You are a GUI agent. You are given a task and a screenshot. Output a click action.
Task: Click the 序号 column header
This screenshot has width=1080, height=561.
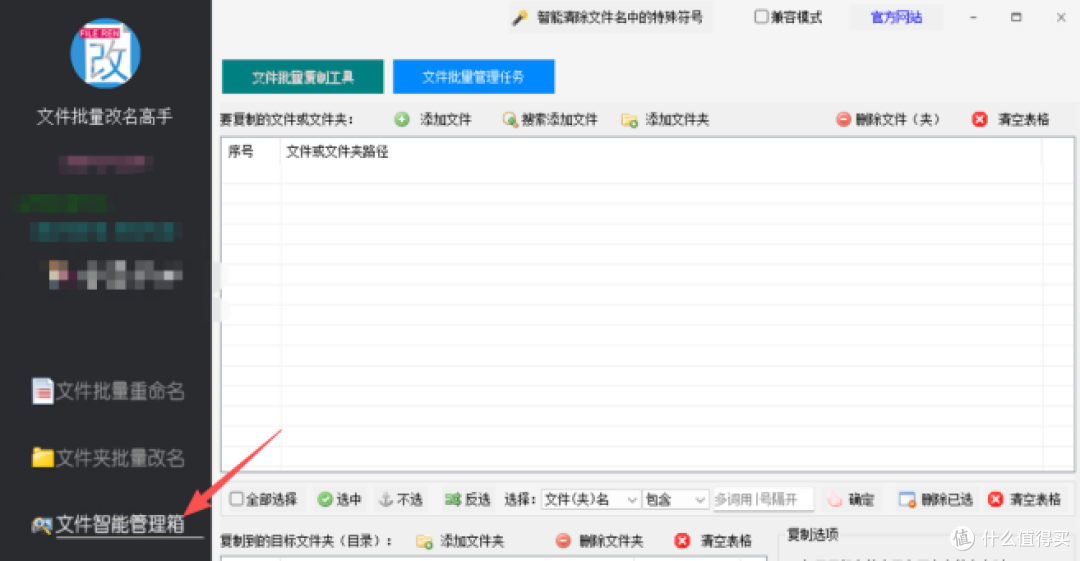[240, 152]
